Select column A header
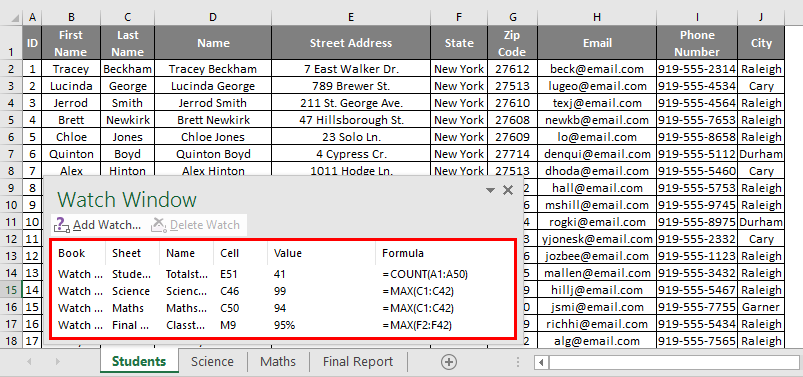 [x=32, y=17]
